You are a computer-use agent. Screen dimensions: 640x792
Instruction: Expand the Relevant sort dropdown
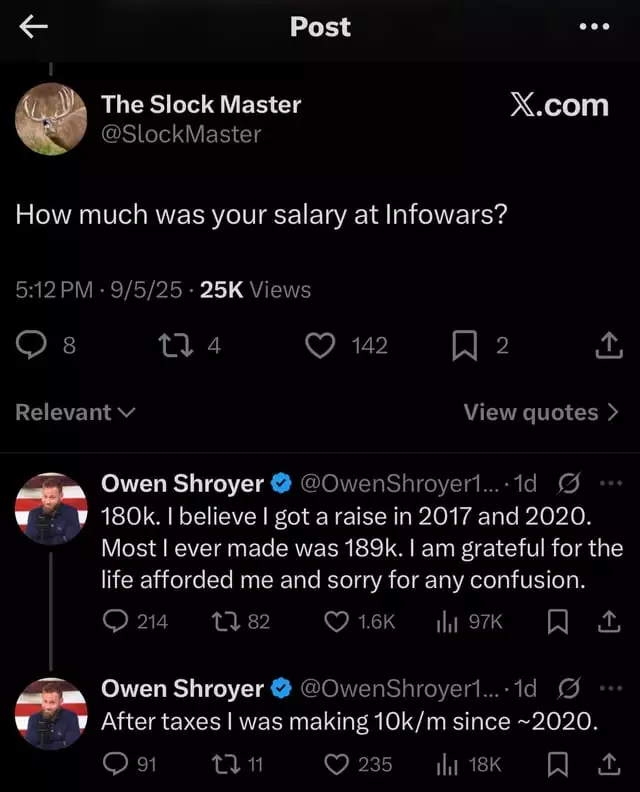coord(75,412)
